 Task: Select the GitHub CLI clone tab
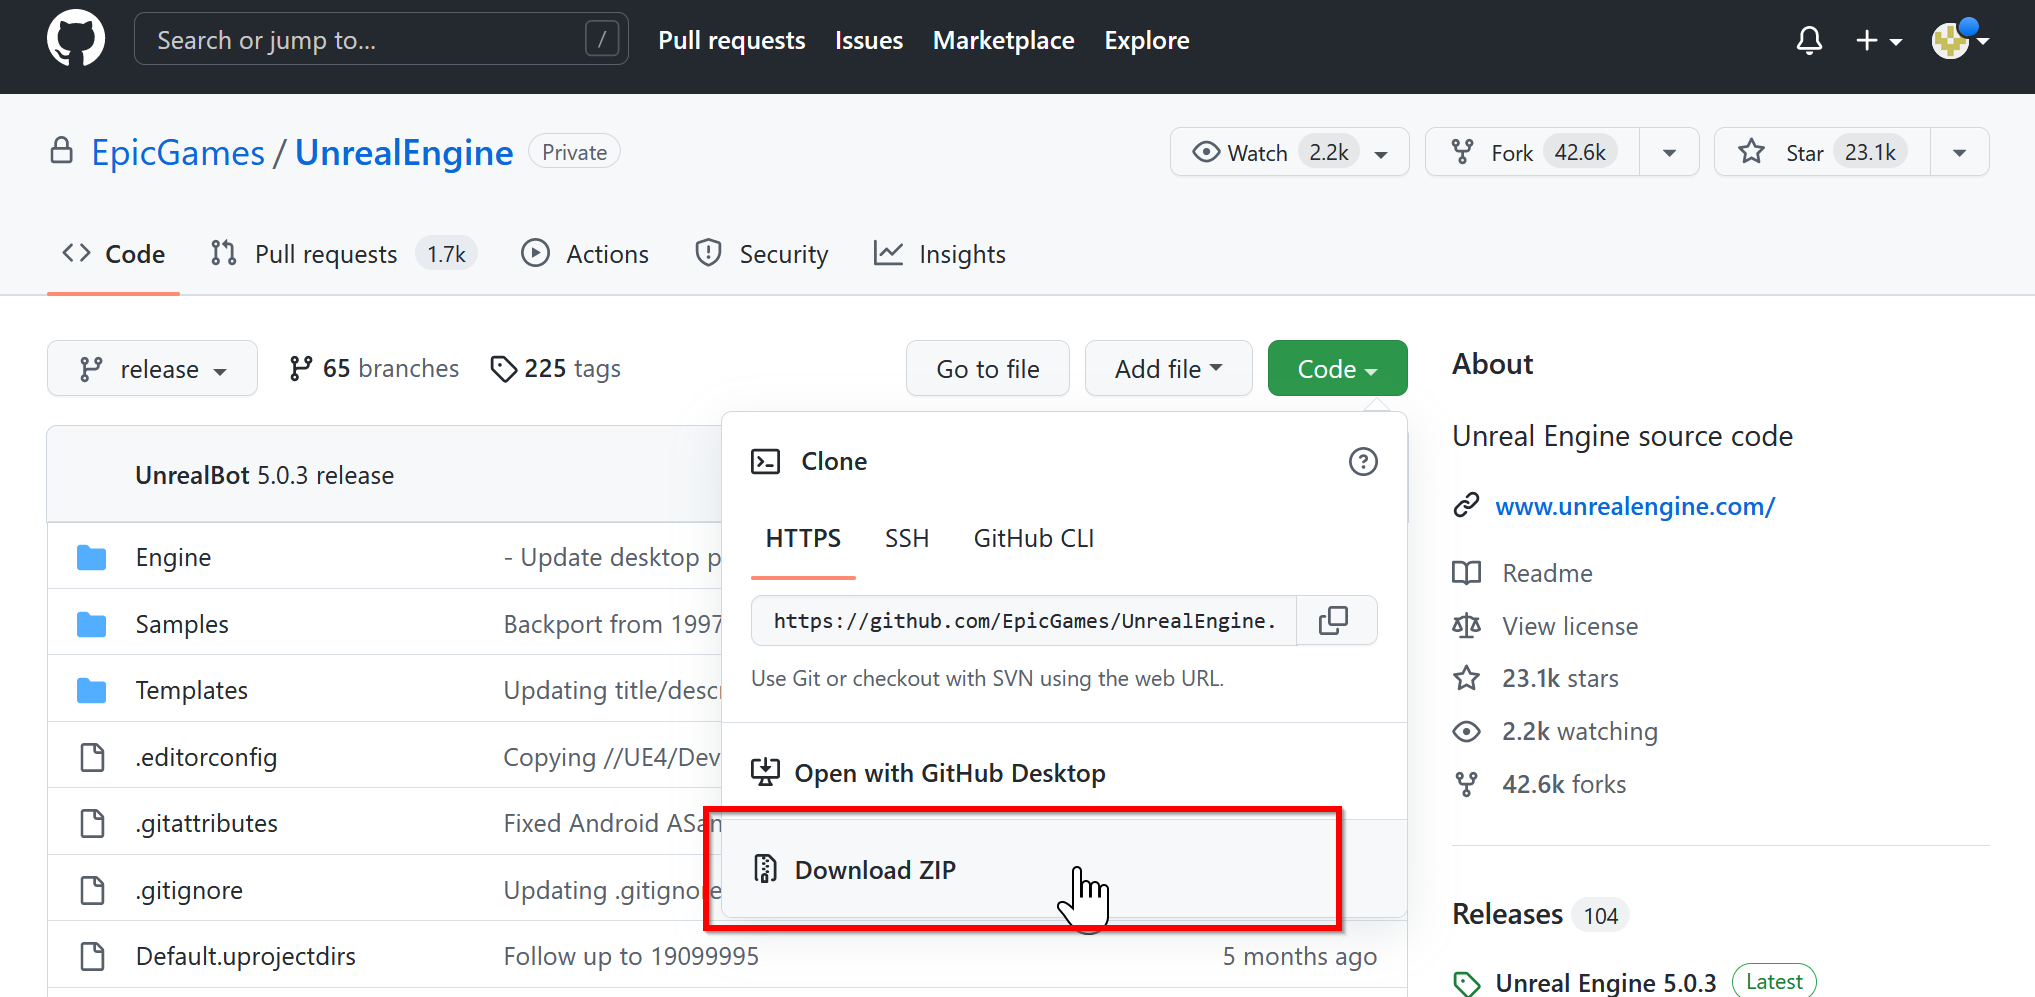(1034, 538)
